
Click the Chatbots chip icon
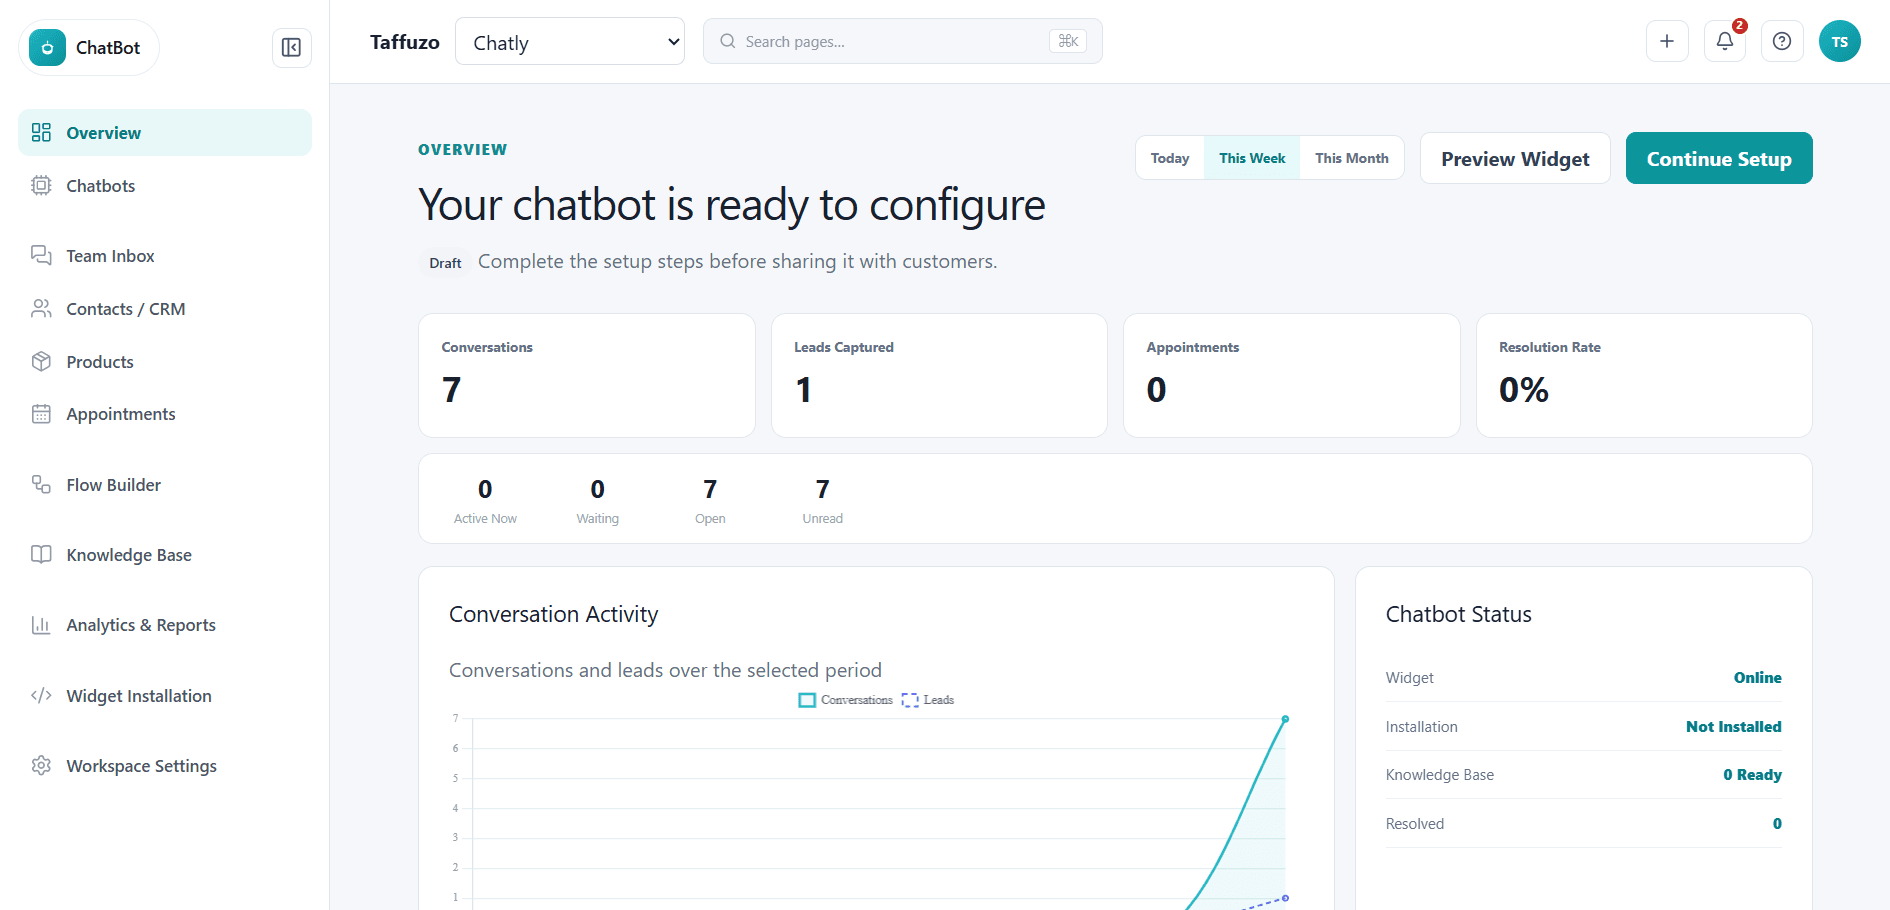[41, 185]
